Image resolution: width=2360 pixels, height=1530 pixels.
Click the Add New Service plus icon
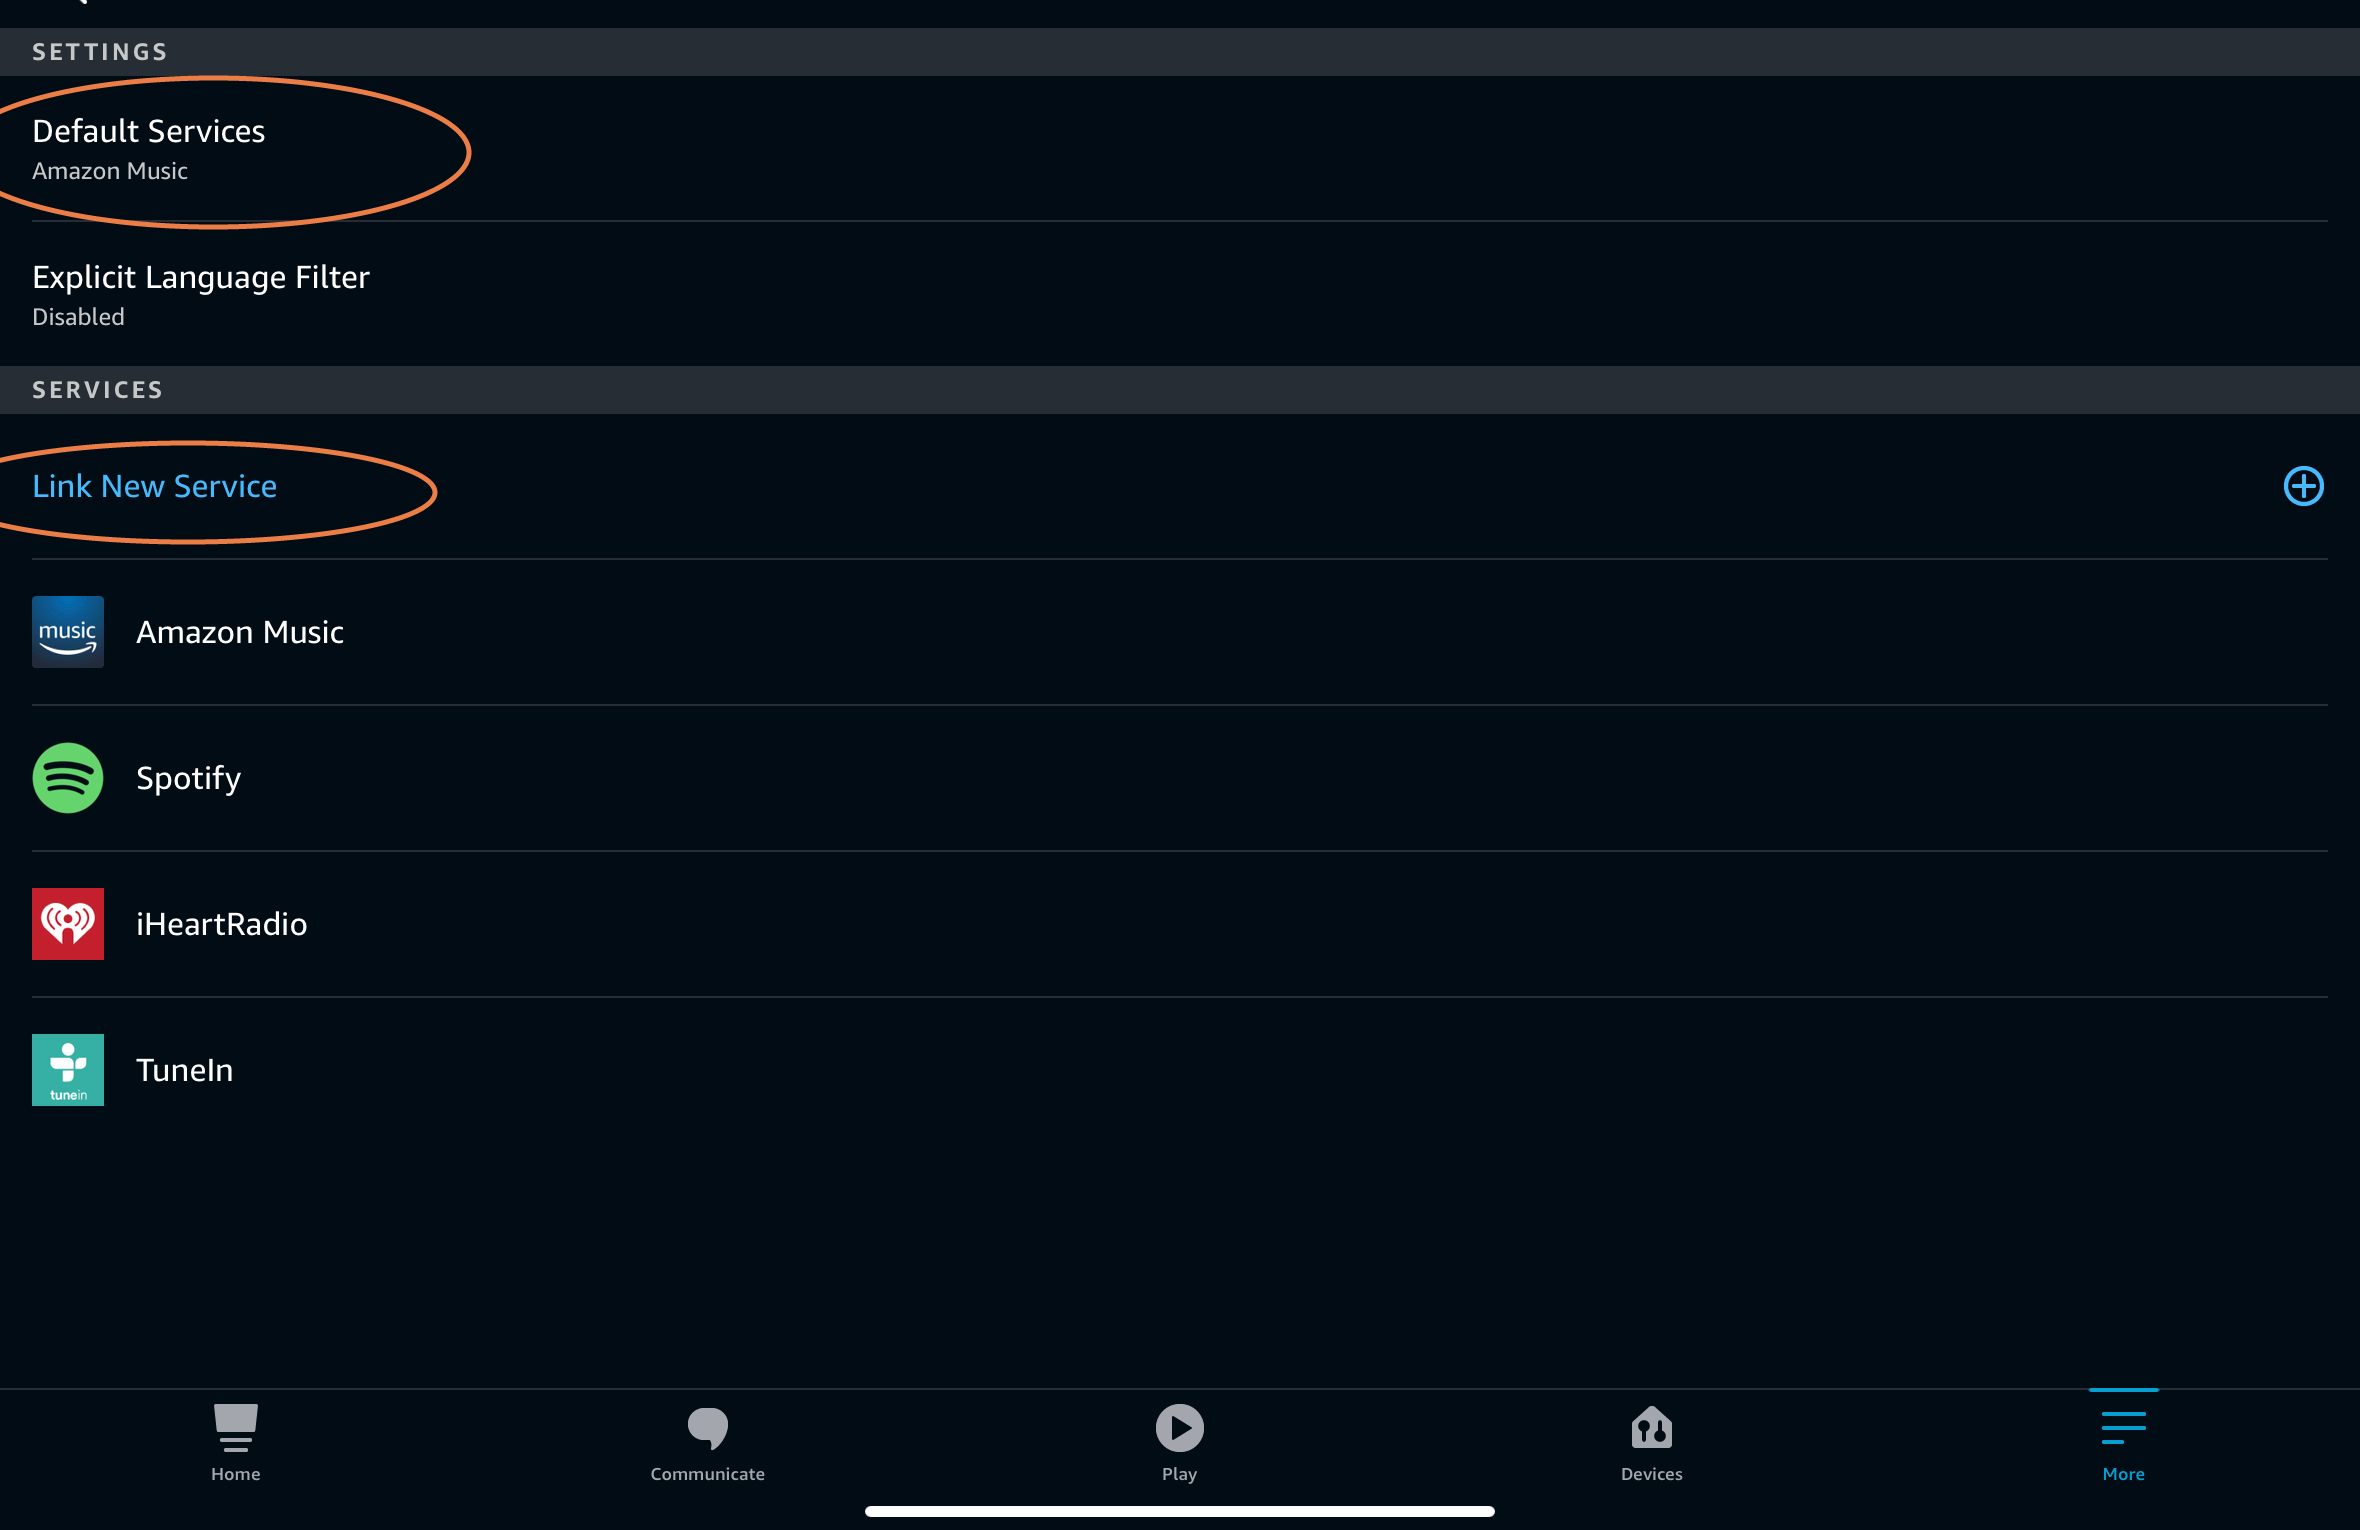pyautogui.click(x=2303, y=484)
